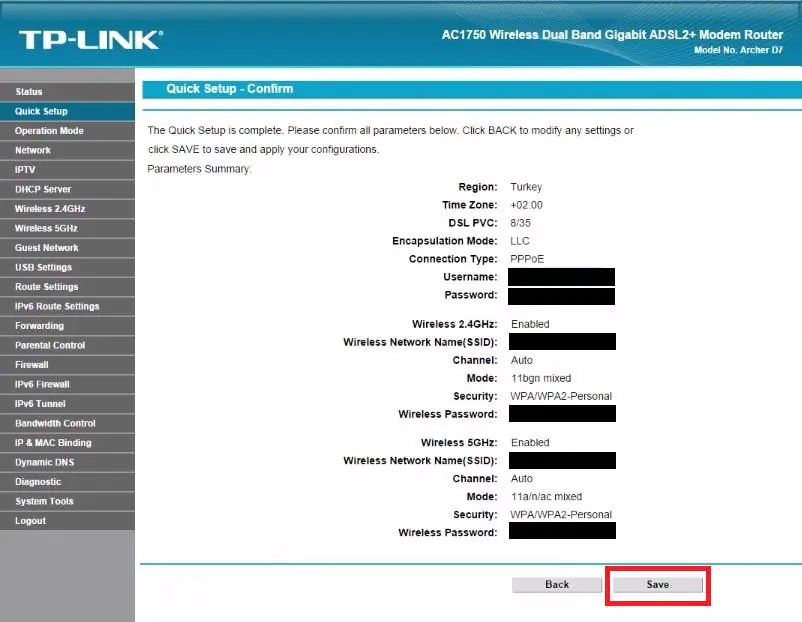Log out of the router
This screenshot has height=622, width=802.
pos(30,520)
